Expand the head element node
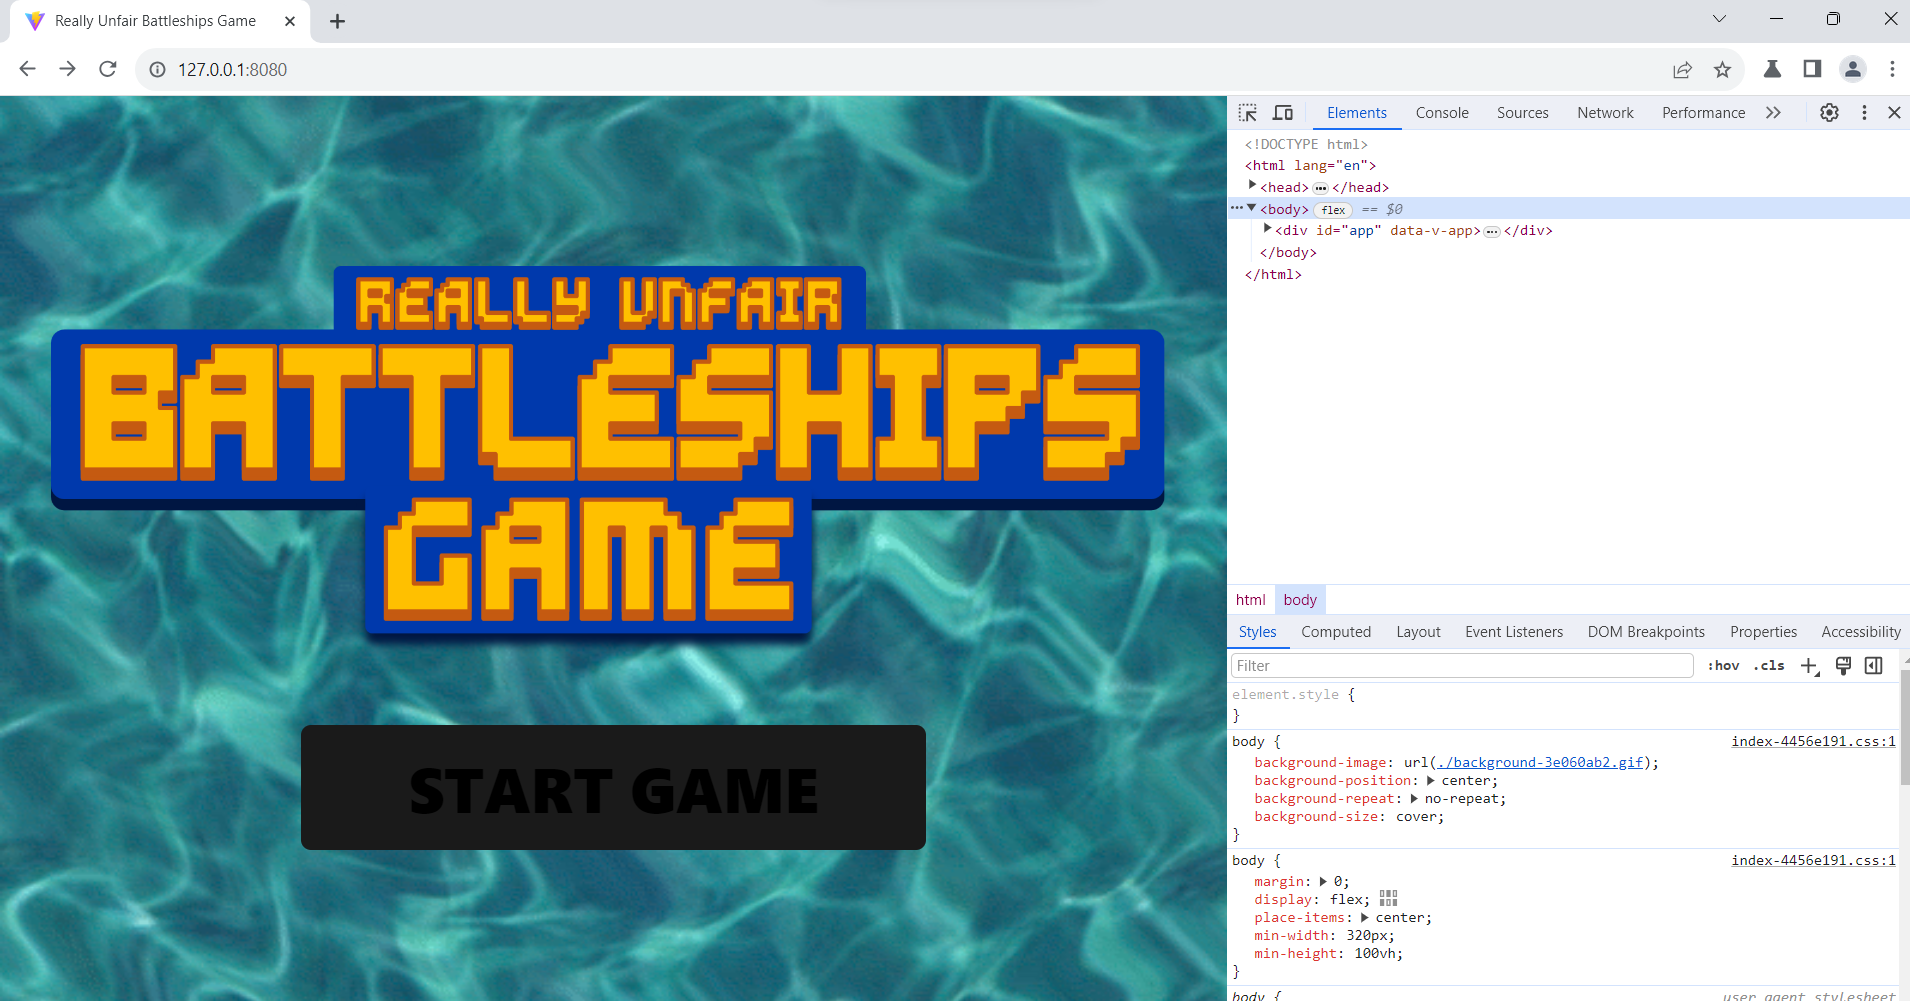 [x=1252, y=186]
